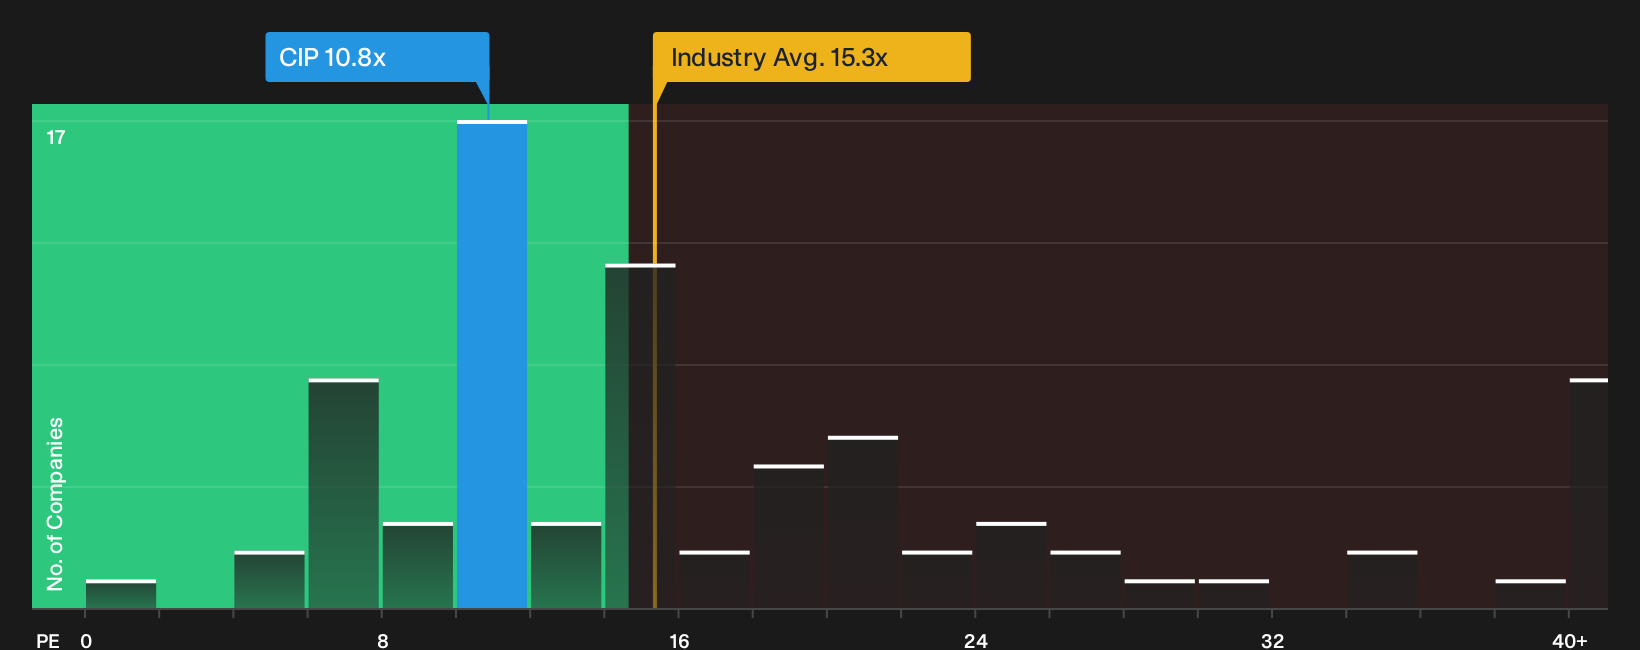
Task: Click the histogram bar at PE 34–36
Action: pyautogui.click(x=1382, y=579)
